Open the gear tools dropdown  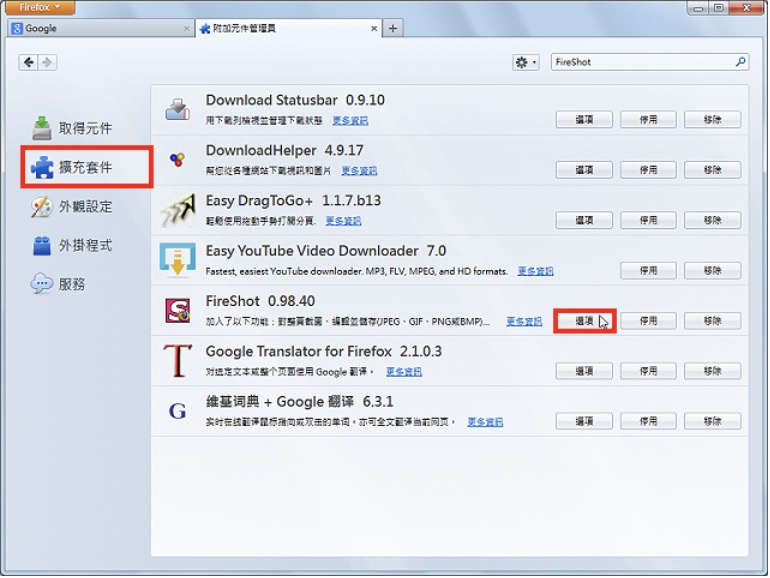click(x=525, y=62)
